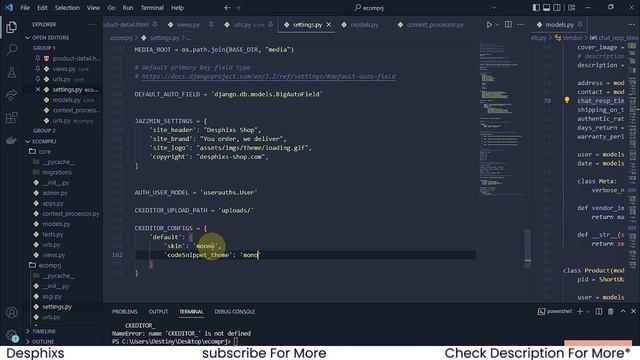Image resolution: width=640 pixels, height=360 pixels.
Task: Click the Go Forward arrow in title bar
Action: coord(238,7)
